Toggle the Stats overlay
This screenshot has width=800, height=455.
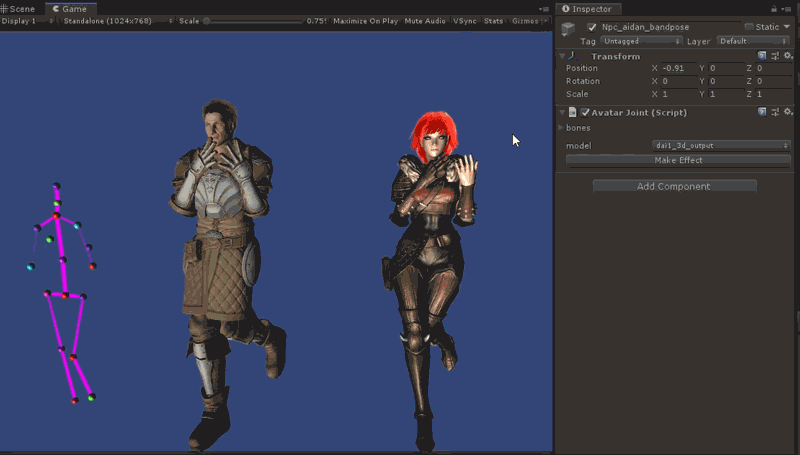[493, 21]
